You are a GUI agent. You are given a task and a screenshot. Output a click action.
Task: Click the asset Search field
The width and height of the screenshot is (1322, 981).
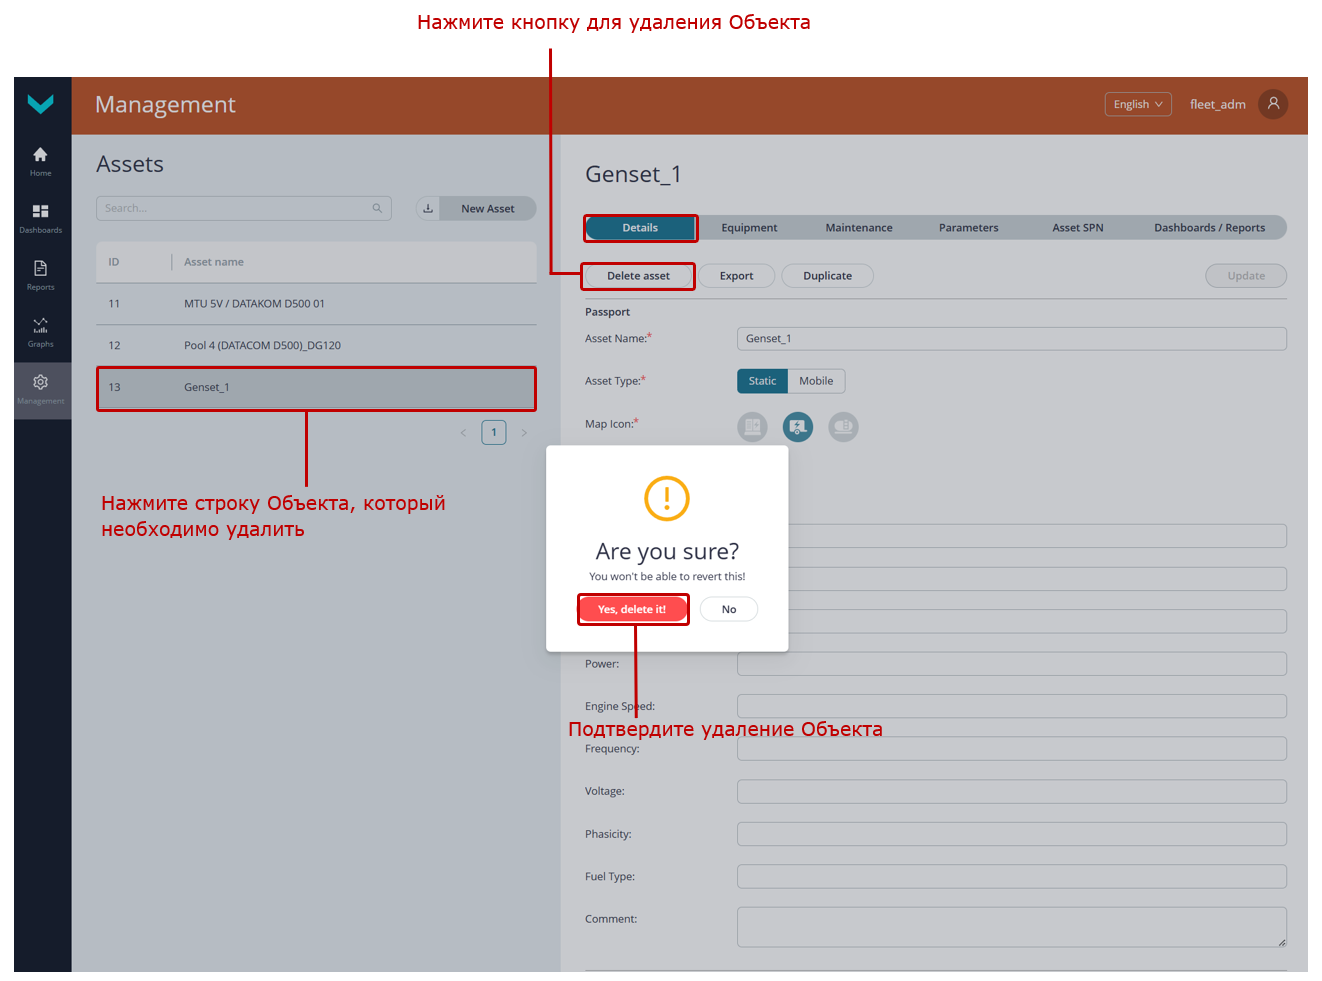(x=237, y=208)
